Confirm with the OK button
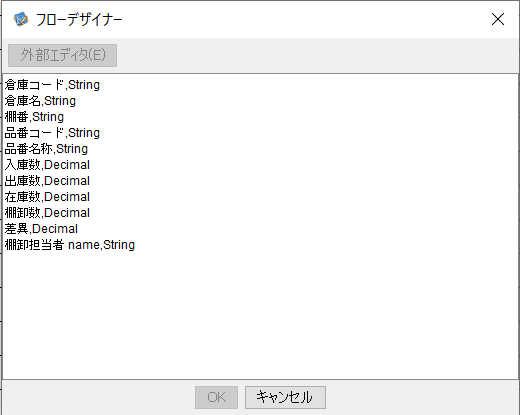Screen dimensions: 520x415 pyautogui.click(x=216, y=397)
